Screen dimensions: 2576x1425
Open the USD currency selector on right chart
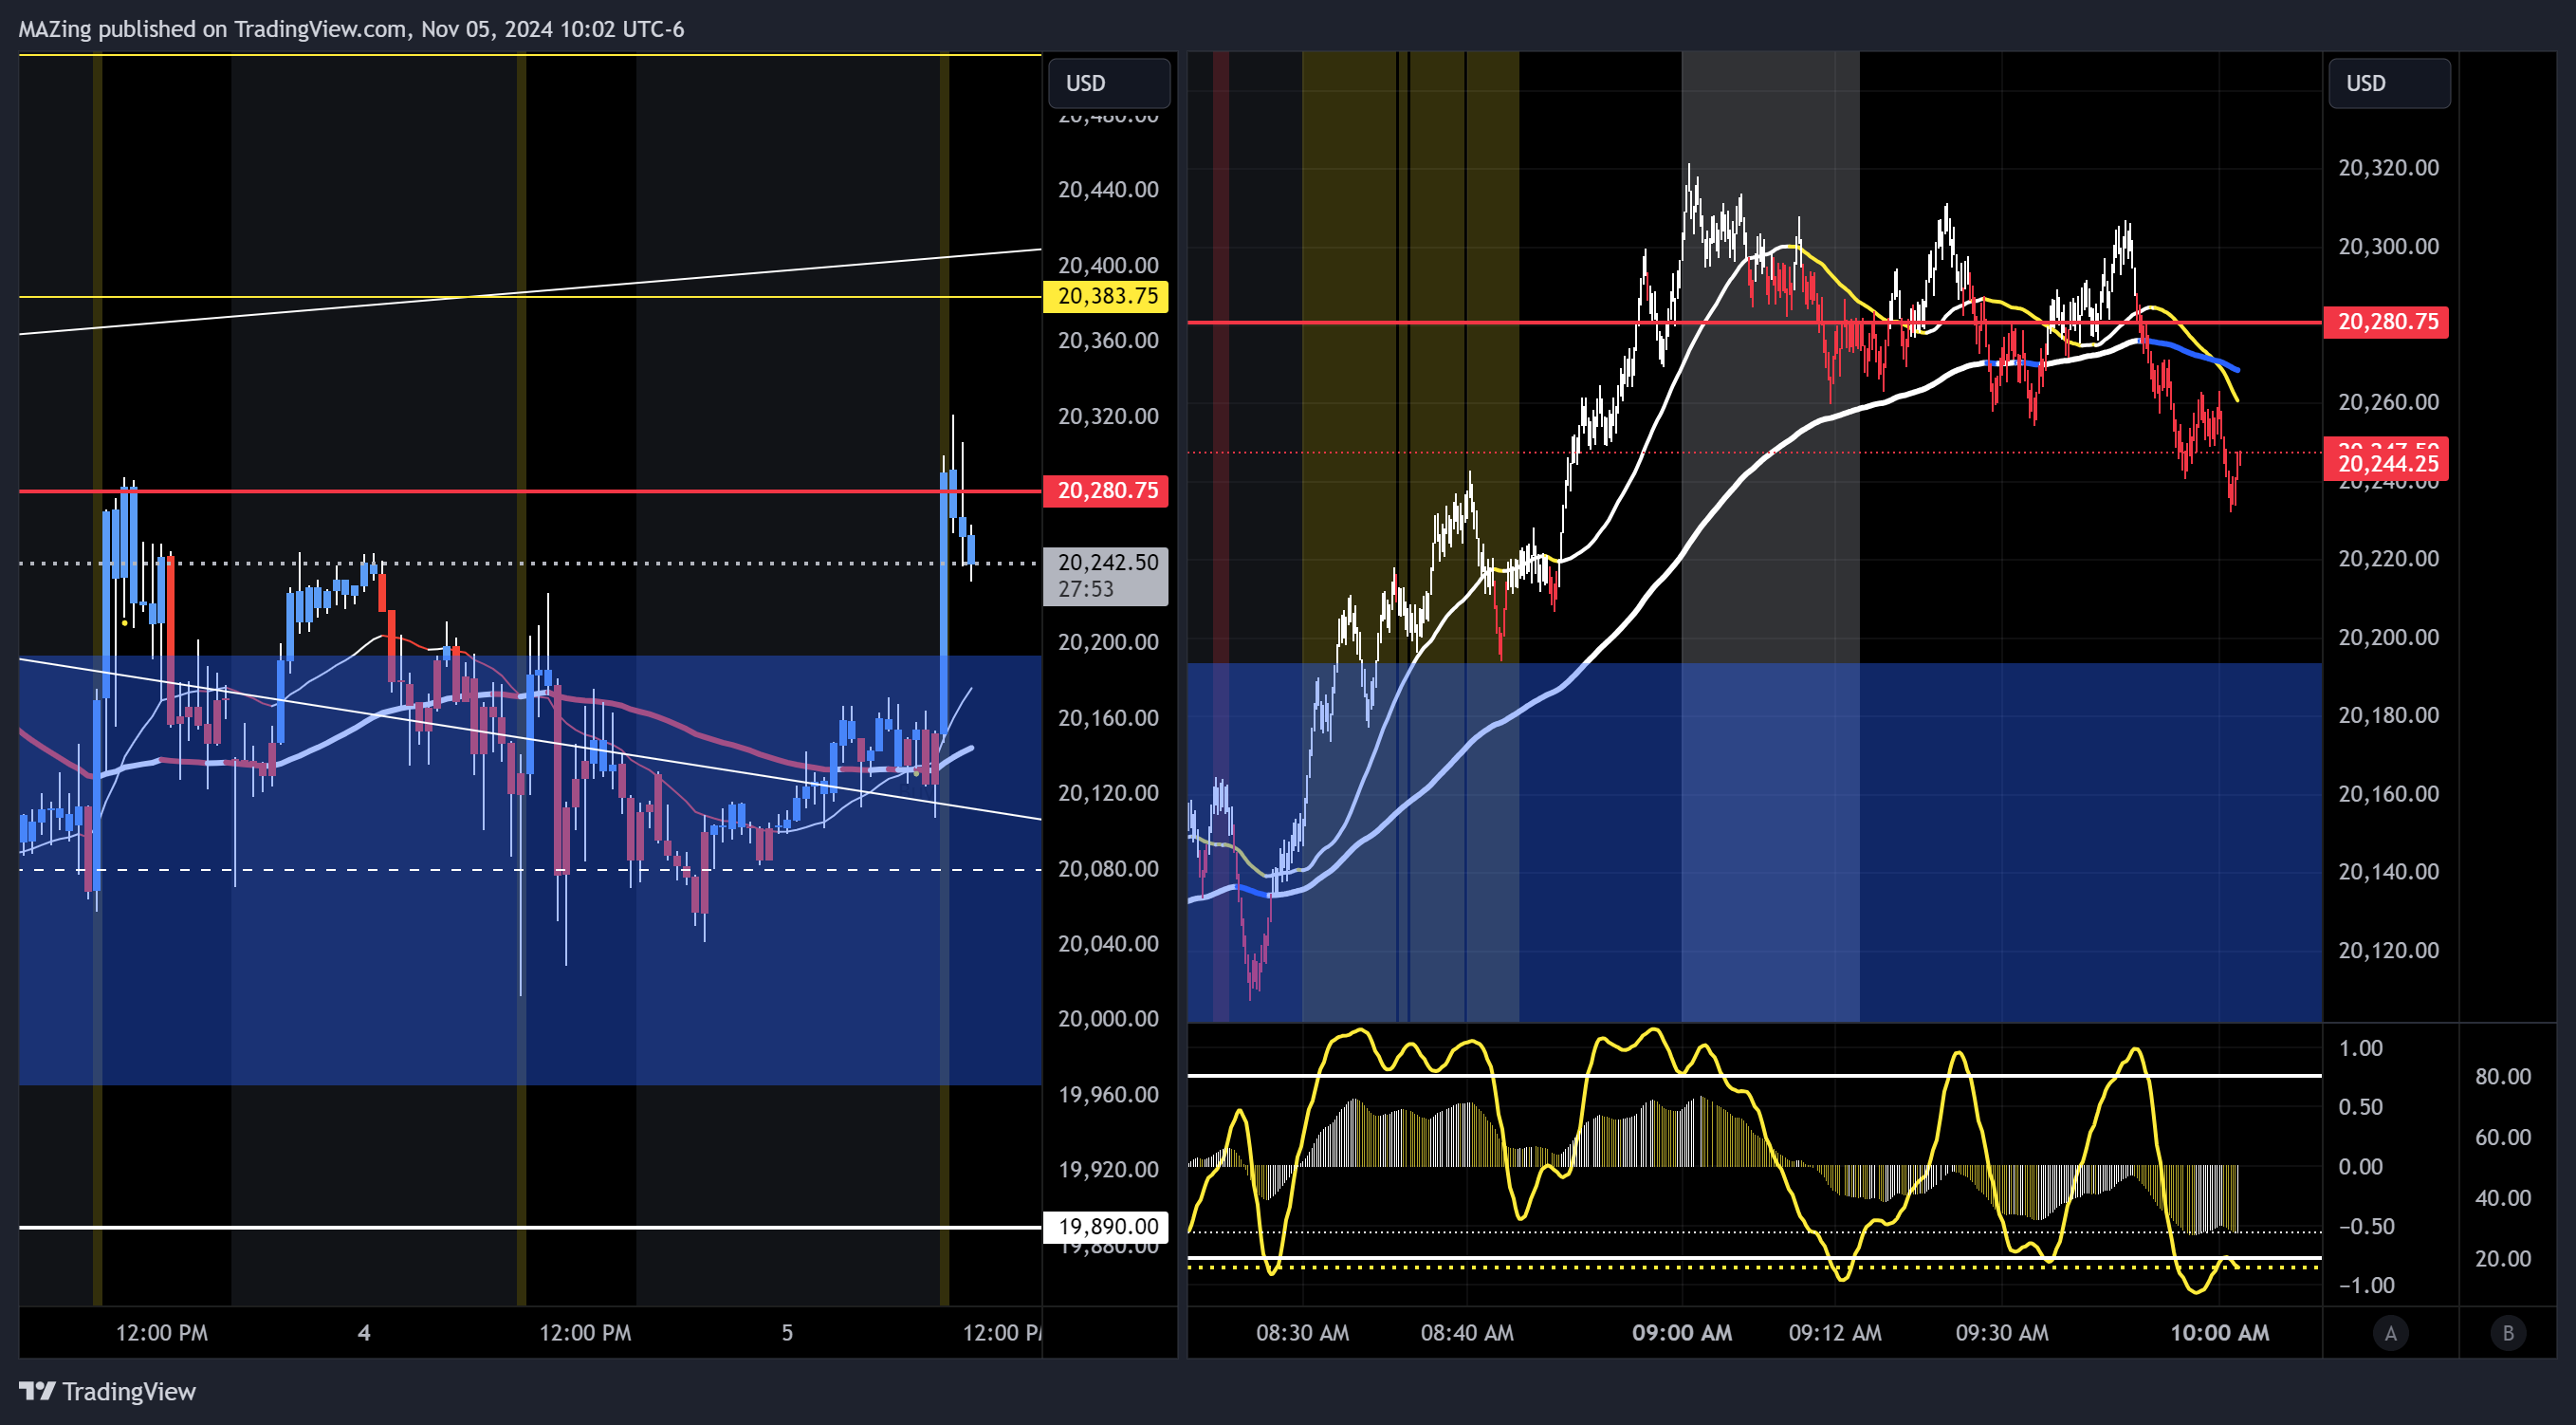click(2389, 83)
